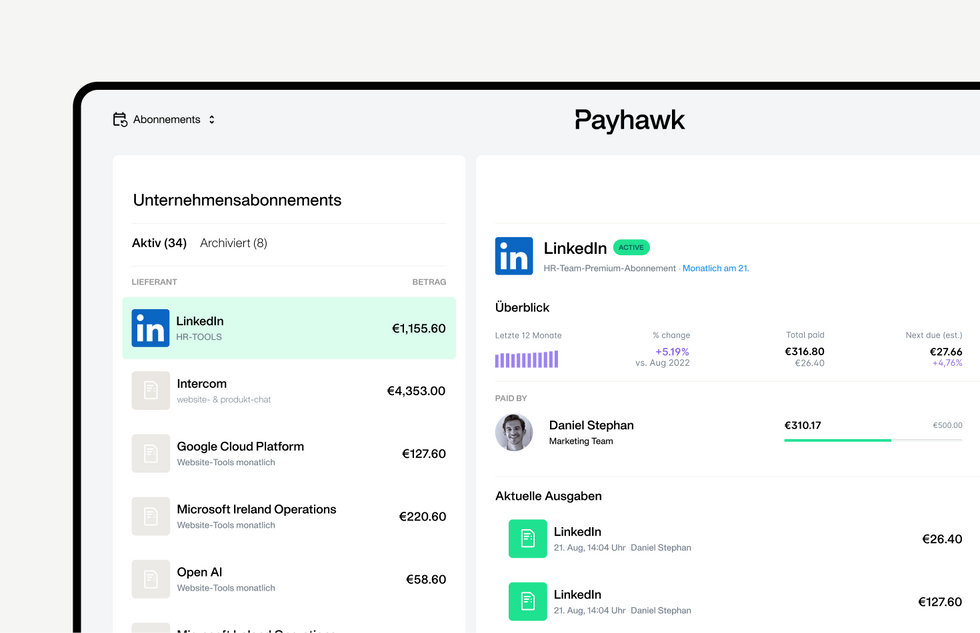
Task: Click the Aktuelle Ausgaben heading
Action: (x=548, y=496)
